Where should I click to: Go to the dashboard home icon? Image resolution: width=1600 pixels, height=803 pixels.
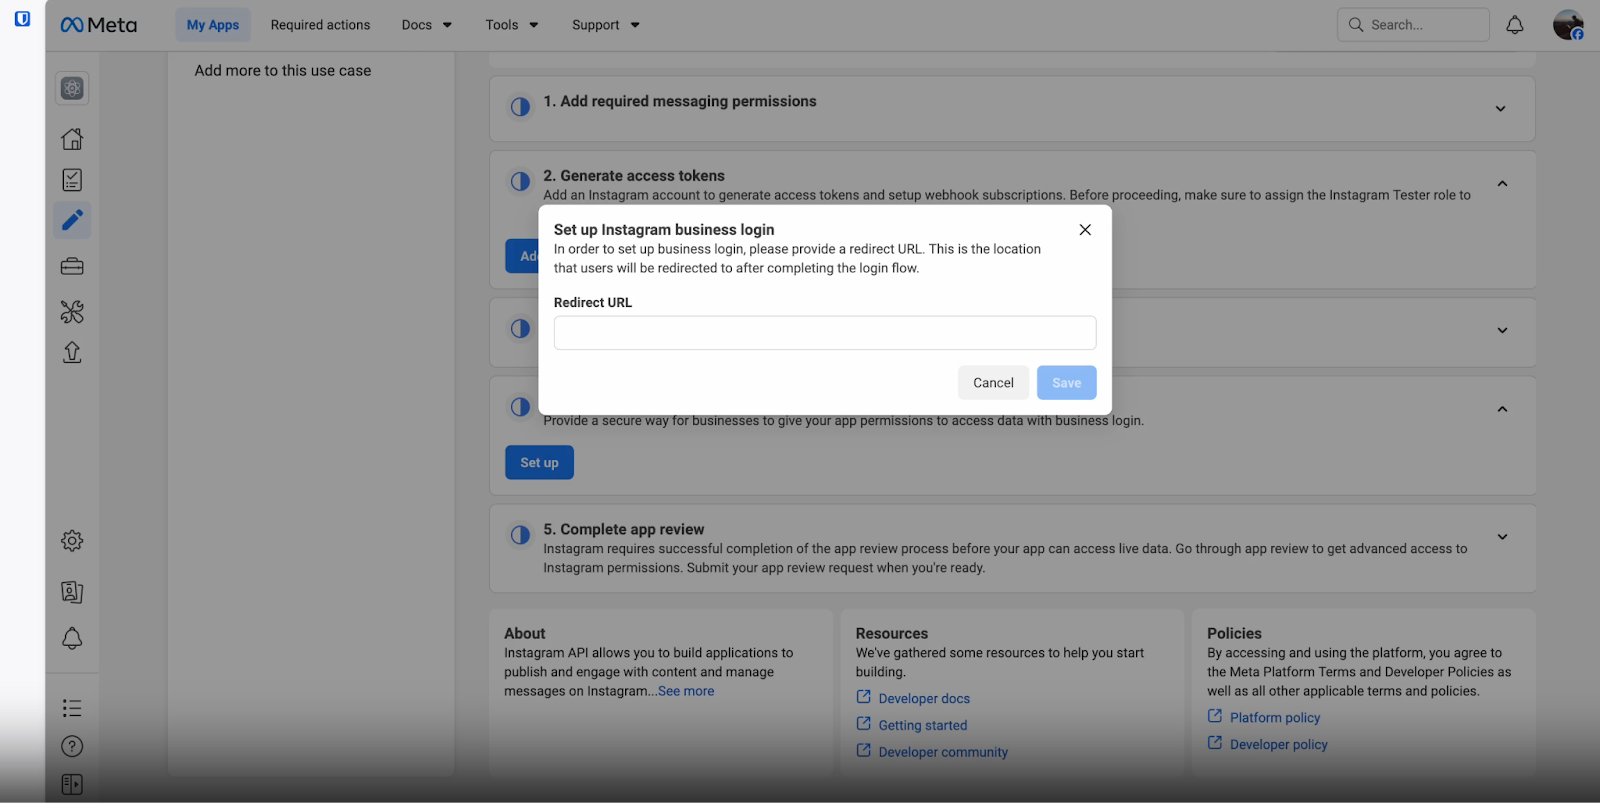(x=72, y=138)
